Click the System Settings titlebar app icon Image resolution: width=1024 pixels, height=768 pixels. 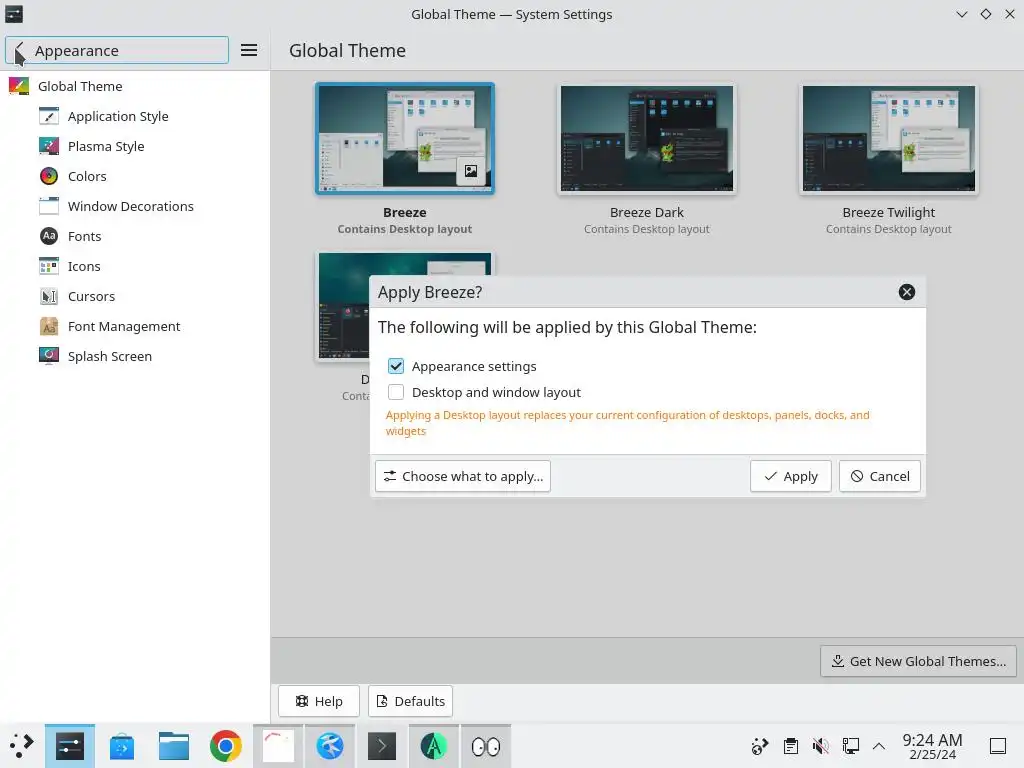pos(14,14)
